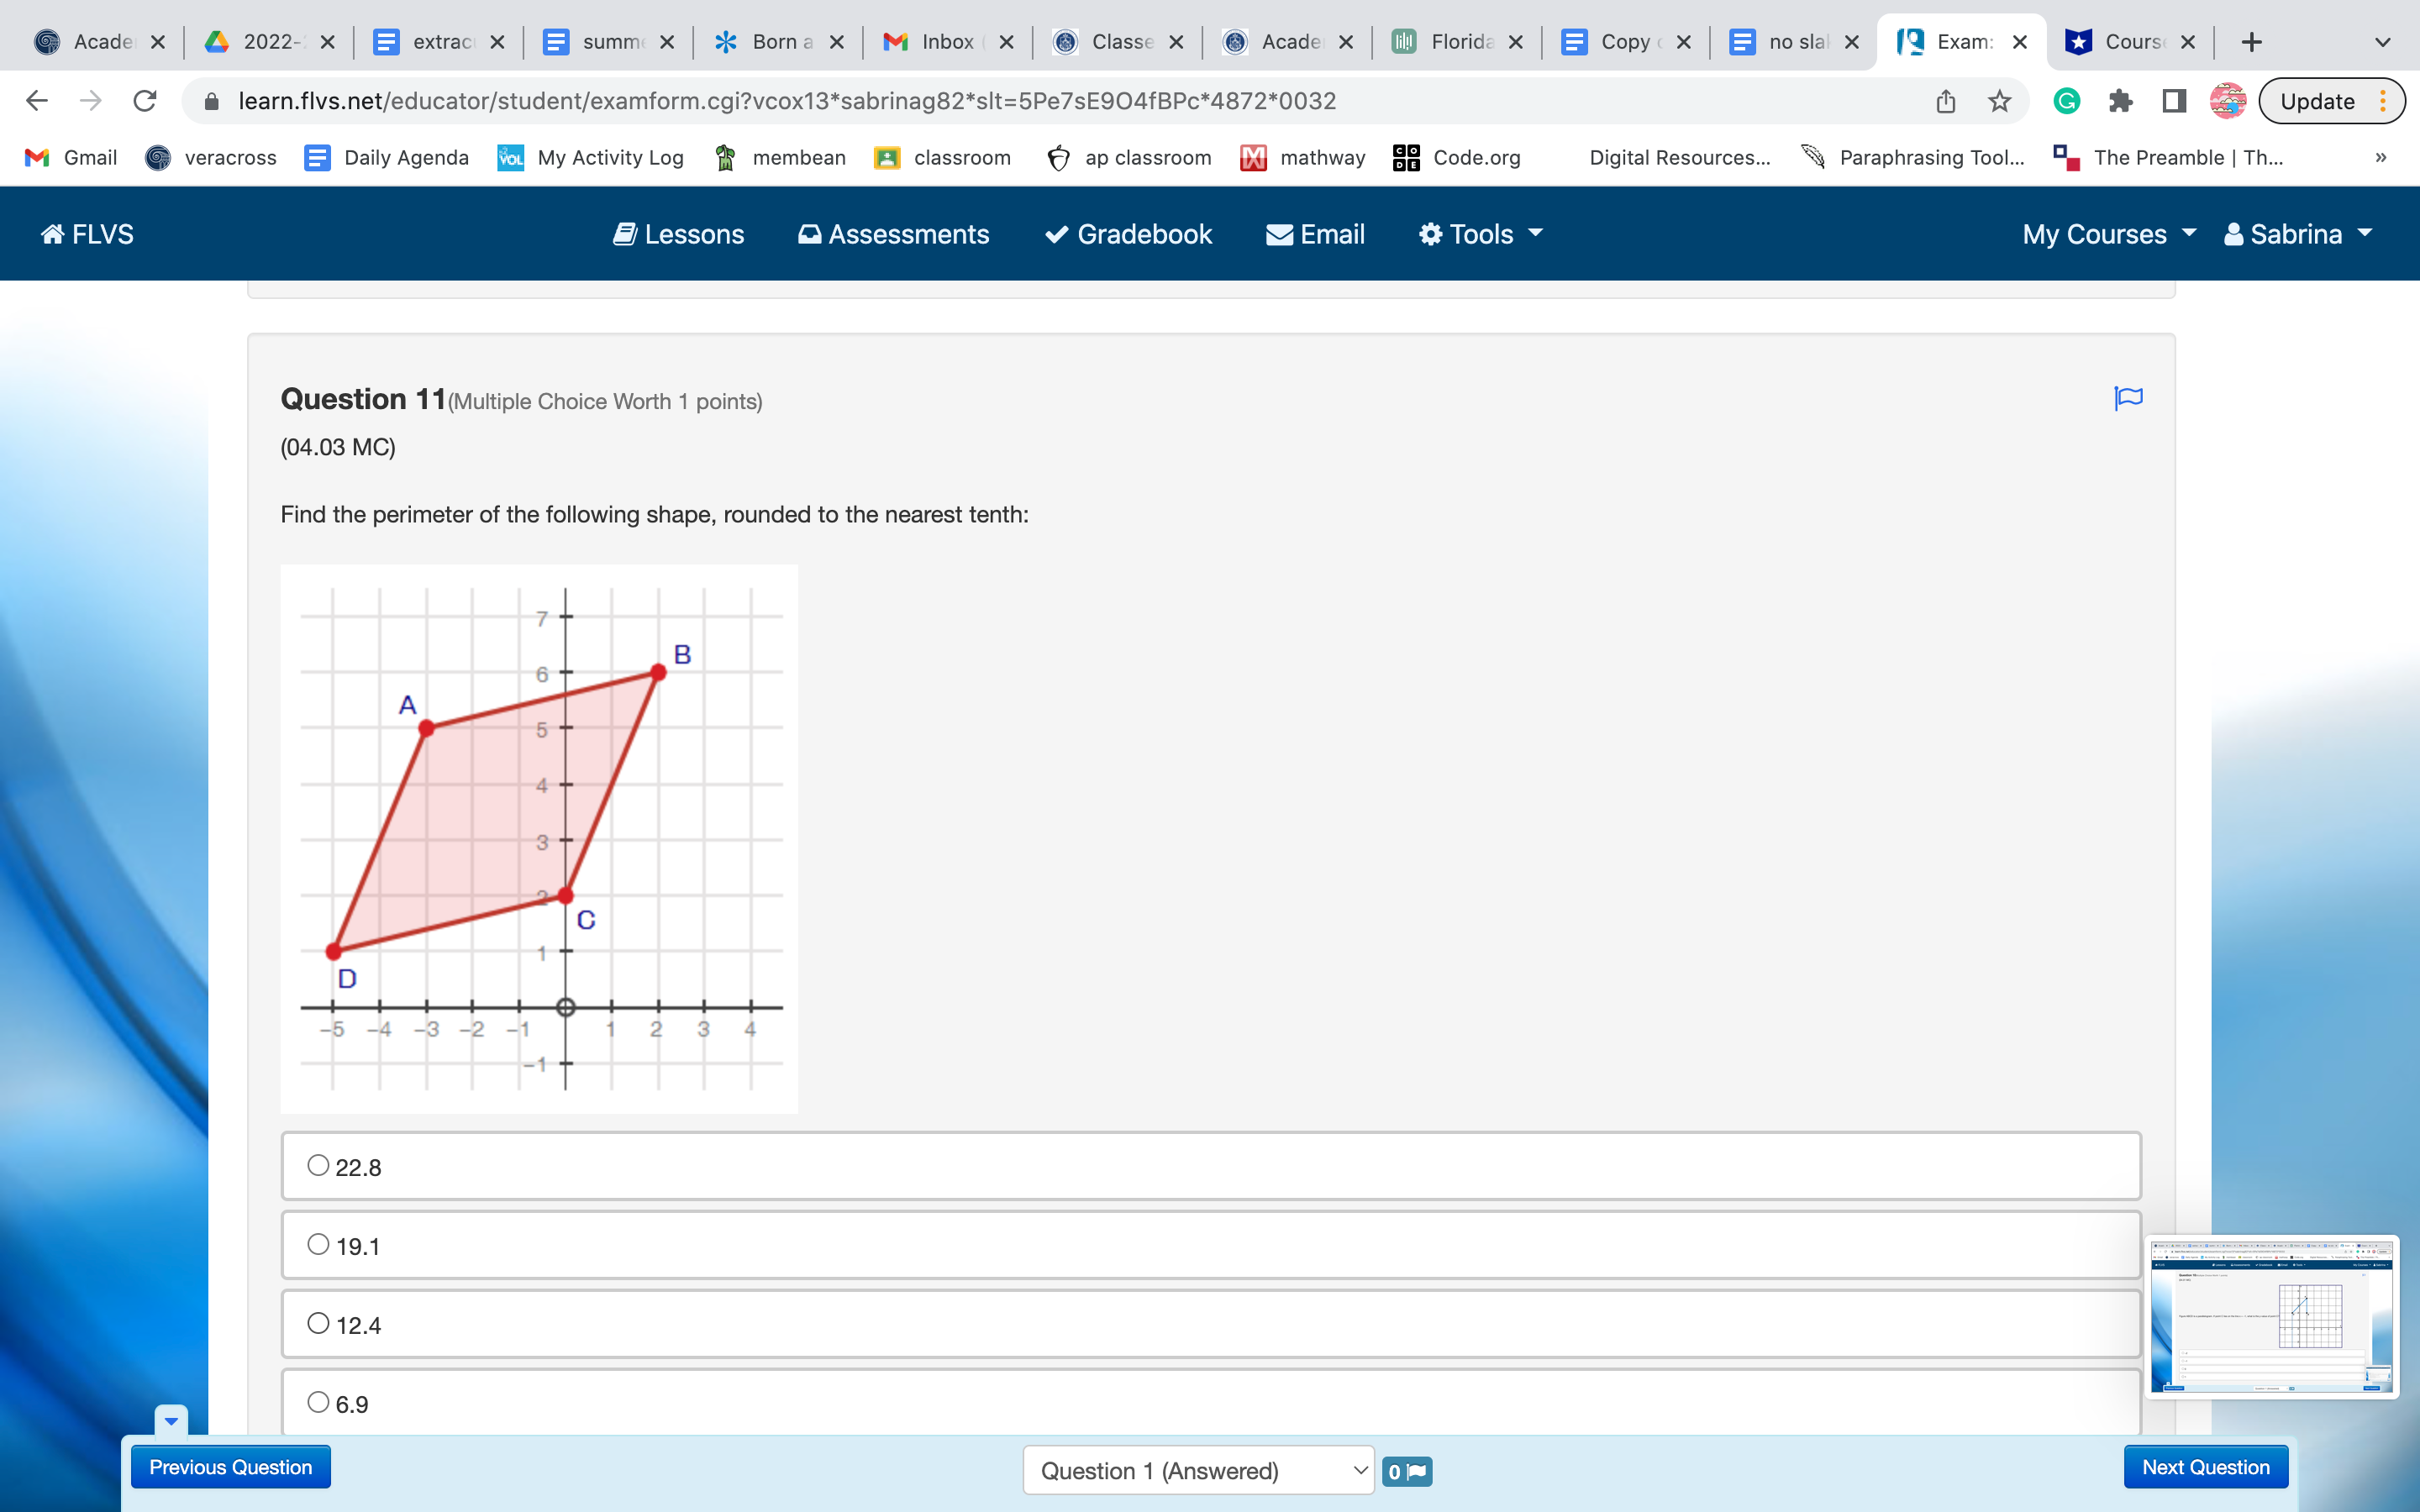Screen dimensions: 2420x1512
Task: Click the Tools gear icon
Action: [1427, 234]
